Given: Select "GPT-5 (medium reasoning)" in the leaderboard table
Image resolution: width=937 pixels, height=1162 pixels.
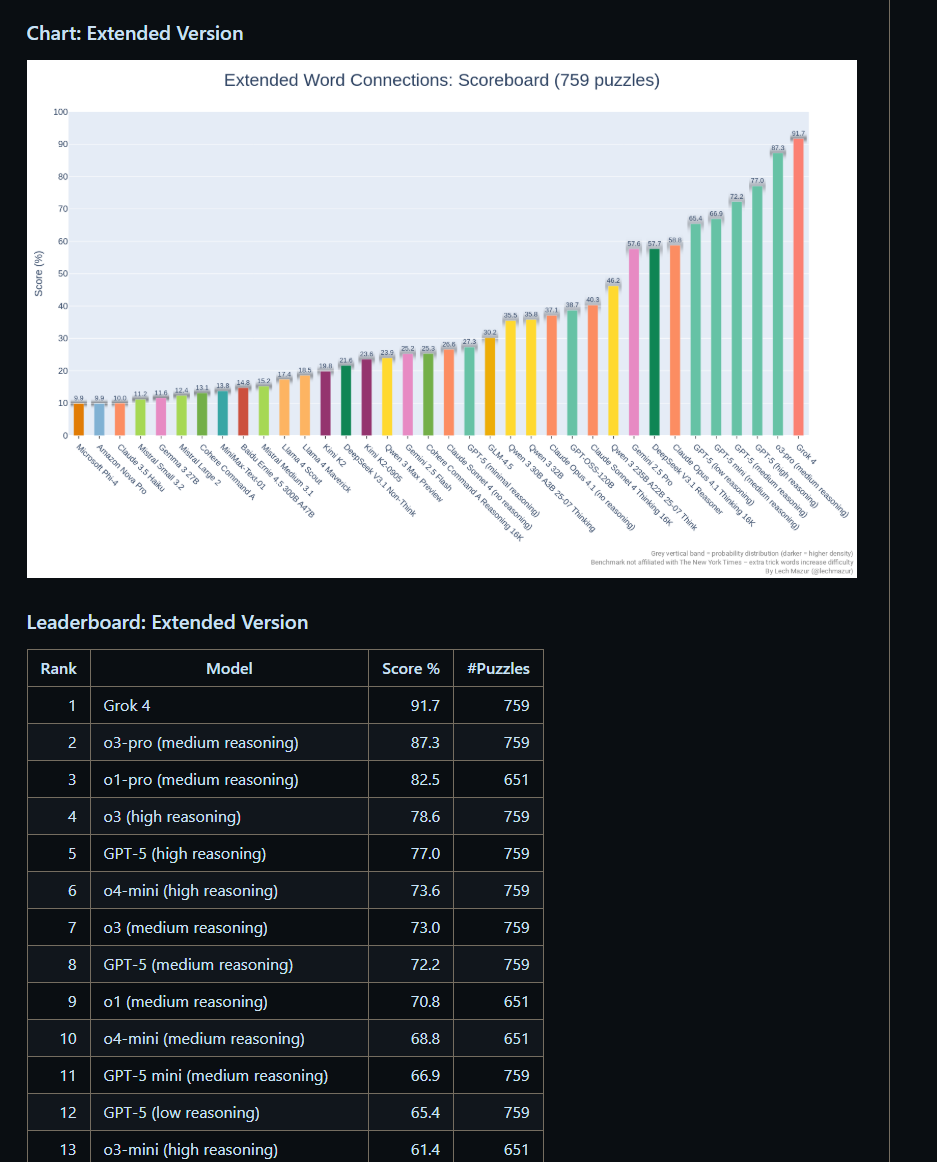Looking at the screenshot, I should click(229, 965).
